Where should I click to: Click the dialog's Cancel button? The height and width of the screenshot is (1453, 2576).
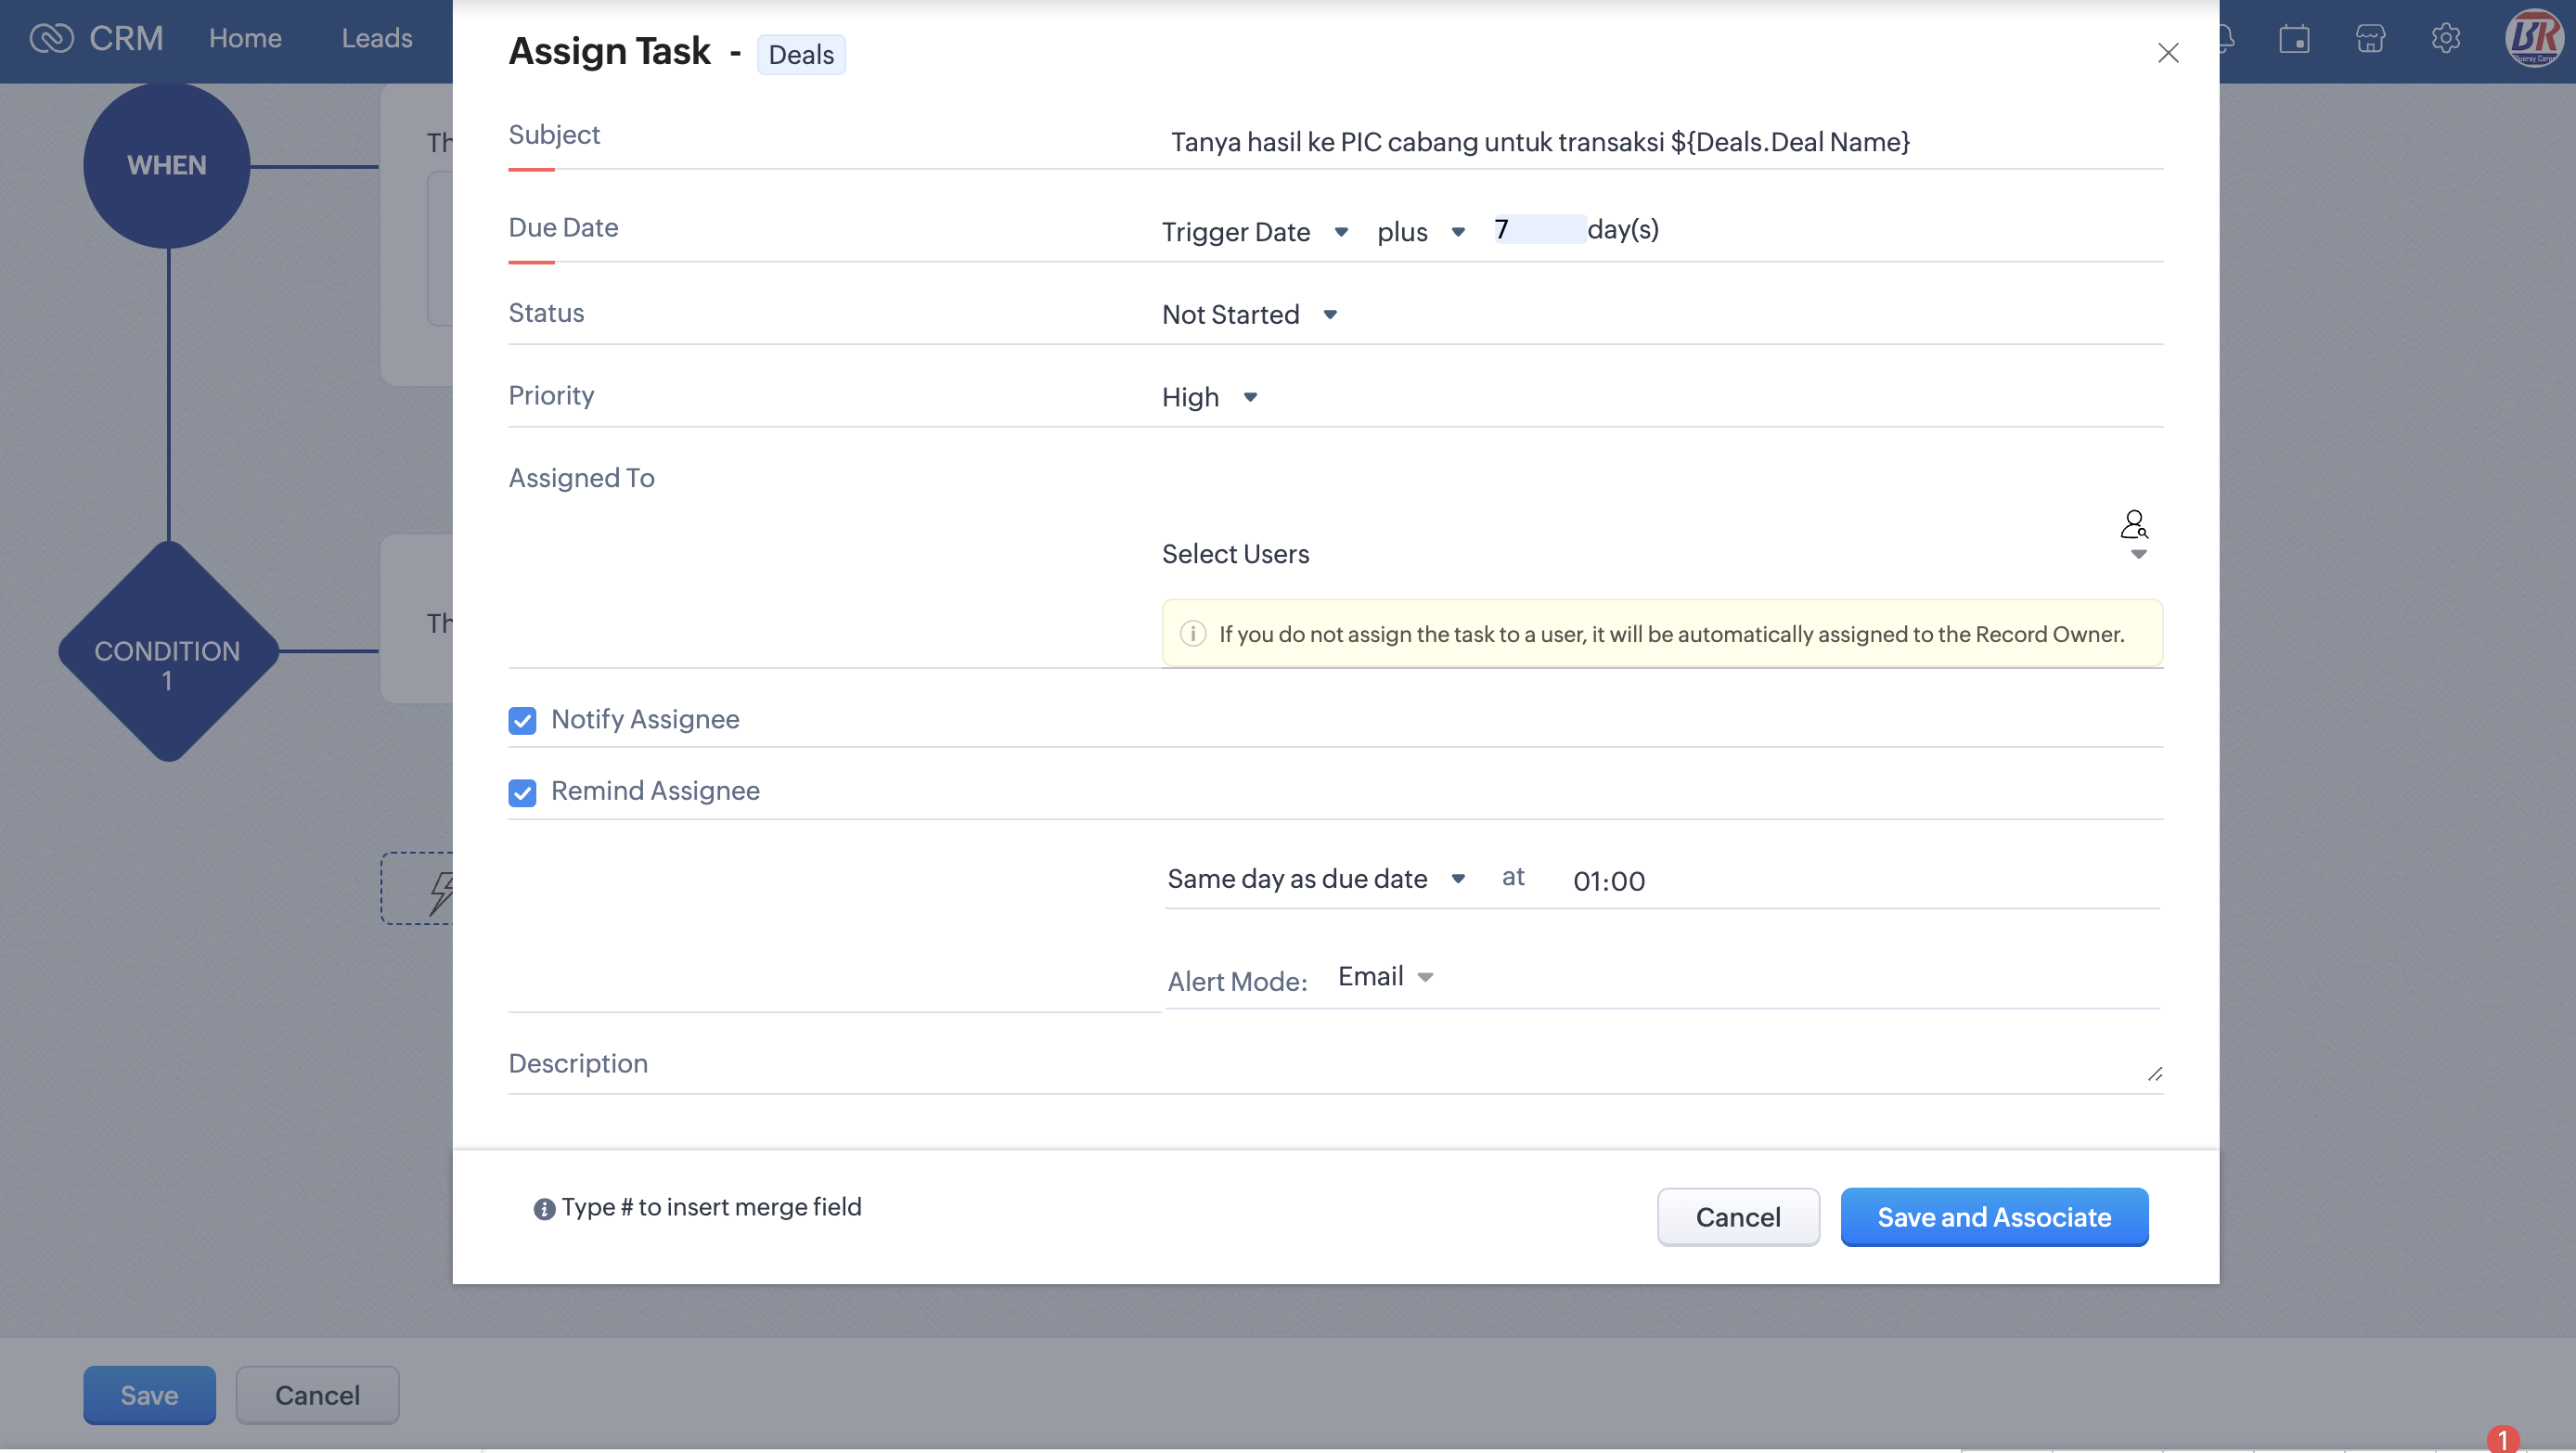tap(1737, 1216)
